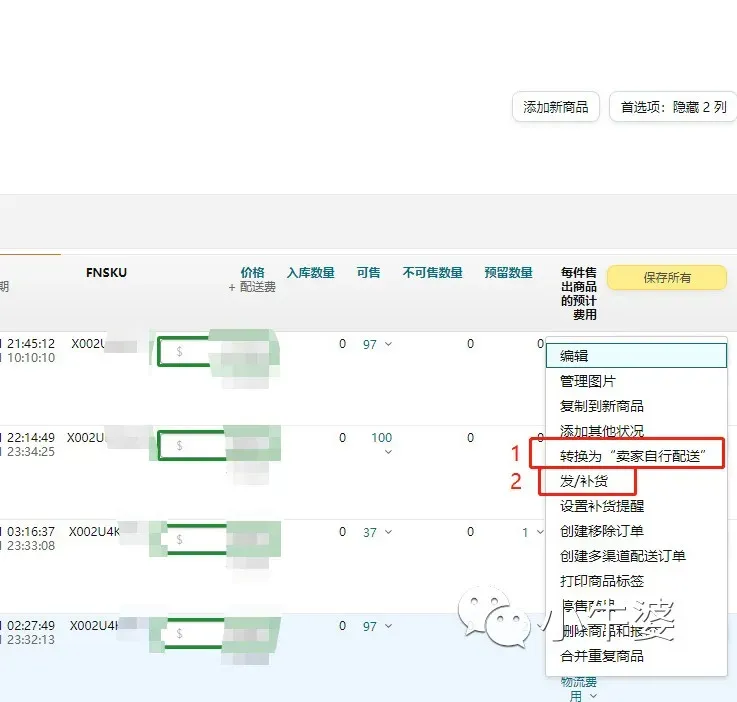Sort by 价格 column header
The image size is (737, 702).
pyautogui.click(x=252, y=273)
